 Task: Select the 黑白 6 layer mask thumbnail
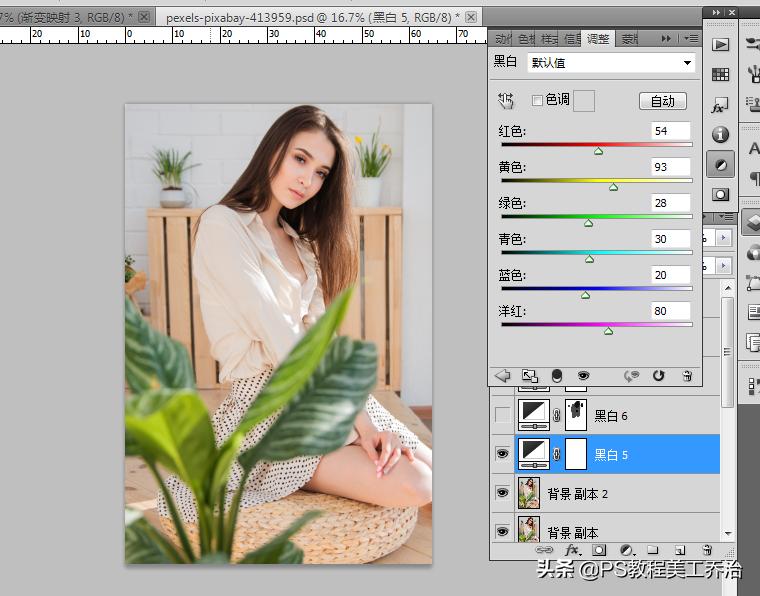576,415
